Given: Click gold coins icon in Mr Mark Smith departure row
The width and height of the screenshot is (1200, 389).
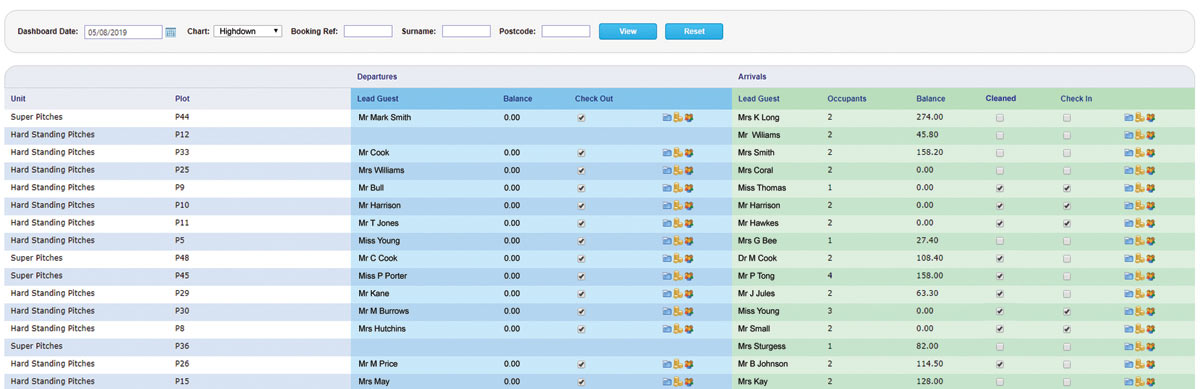Looking at the screenshot, I should click(x=678, y=118).
